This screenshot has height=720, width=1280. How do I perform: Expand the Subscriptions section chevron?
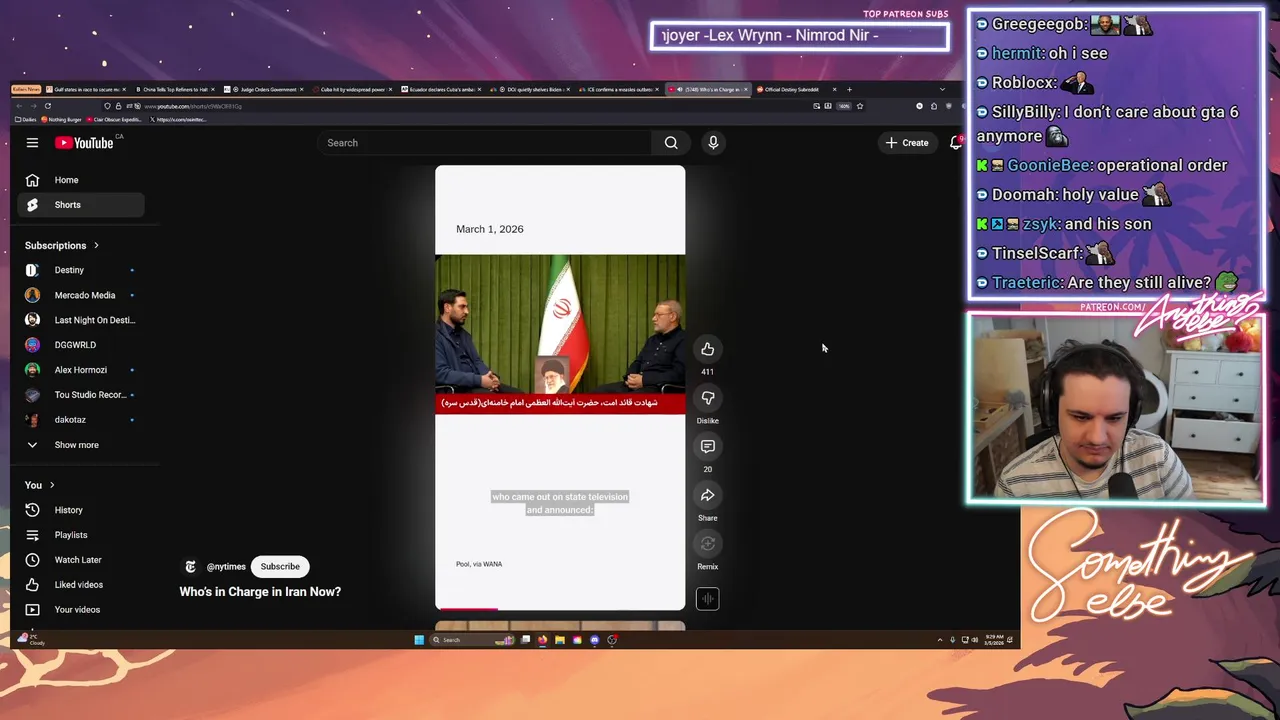[96, 245]
